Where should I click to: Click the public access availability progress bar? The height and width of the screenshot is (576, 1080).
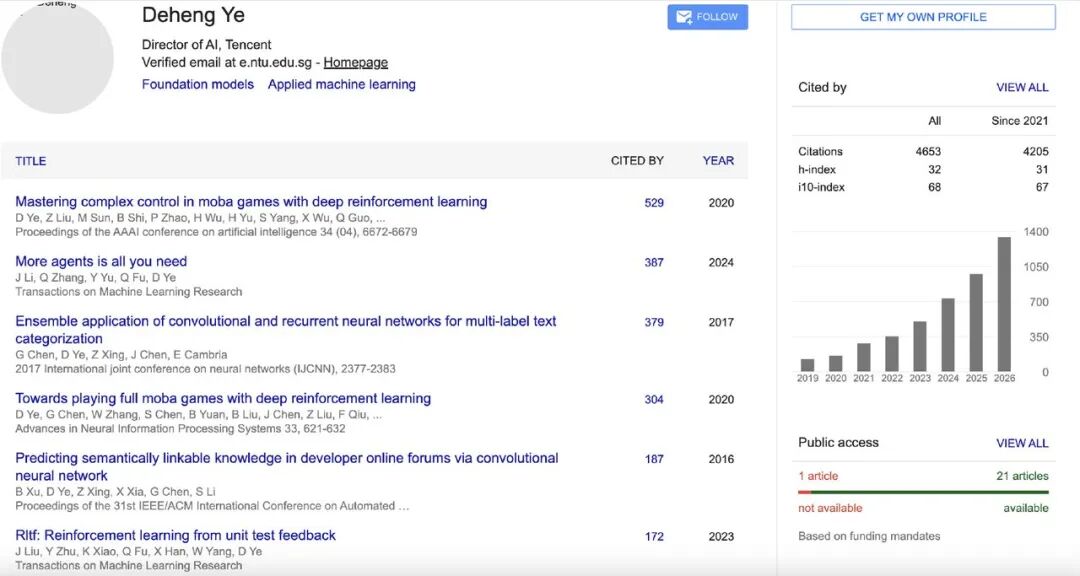click(x=923, y=492)
